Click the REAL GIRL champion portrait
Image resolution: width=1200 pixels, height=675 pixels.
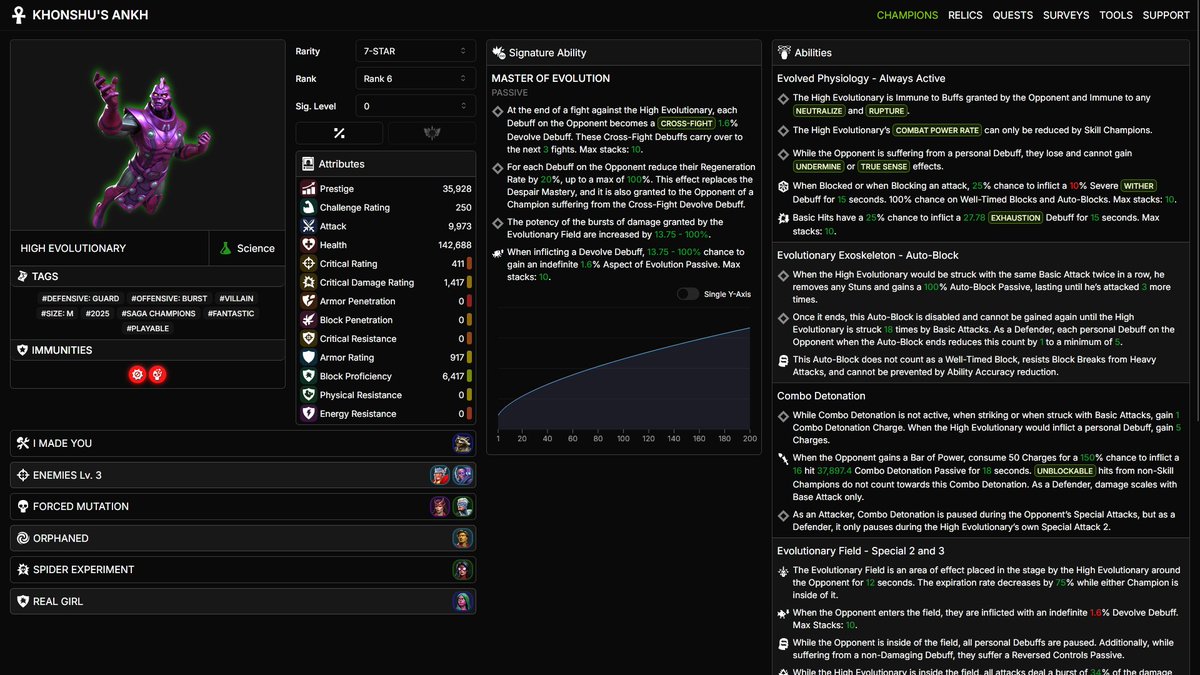[462, 601]
